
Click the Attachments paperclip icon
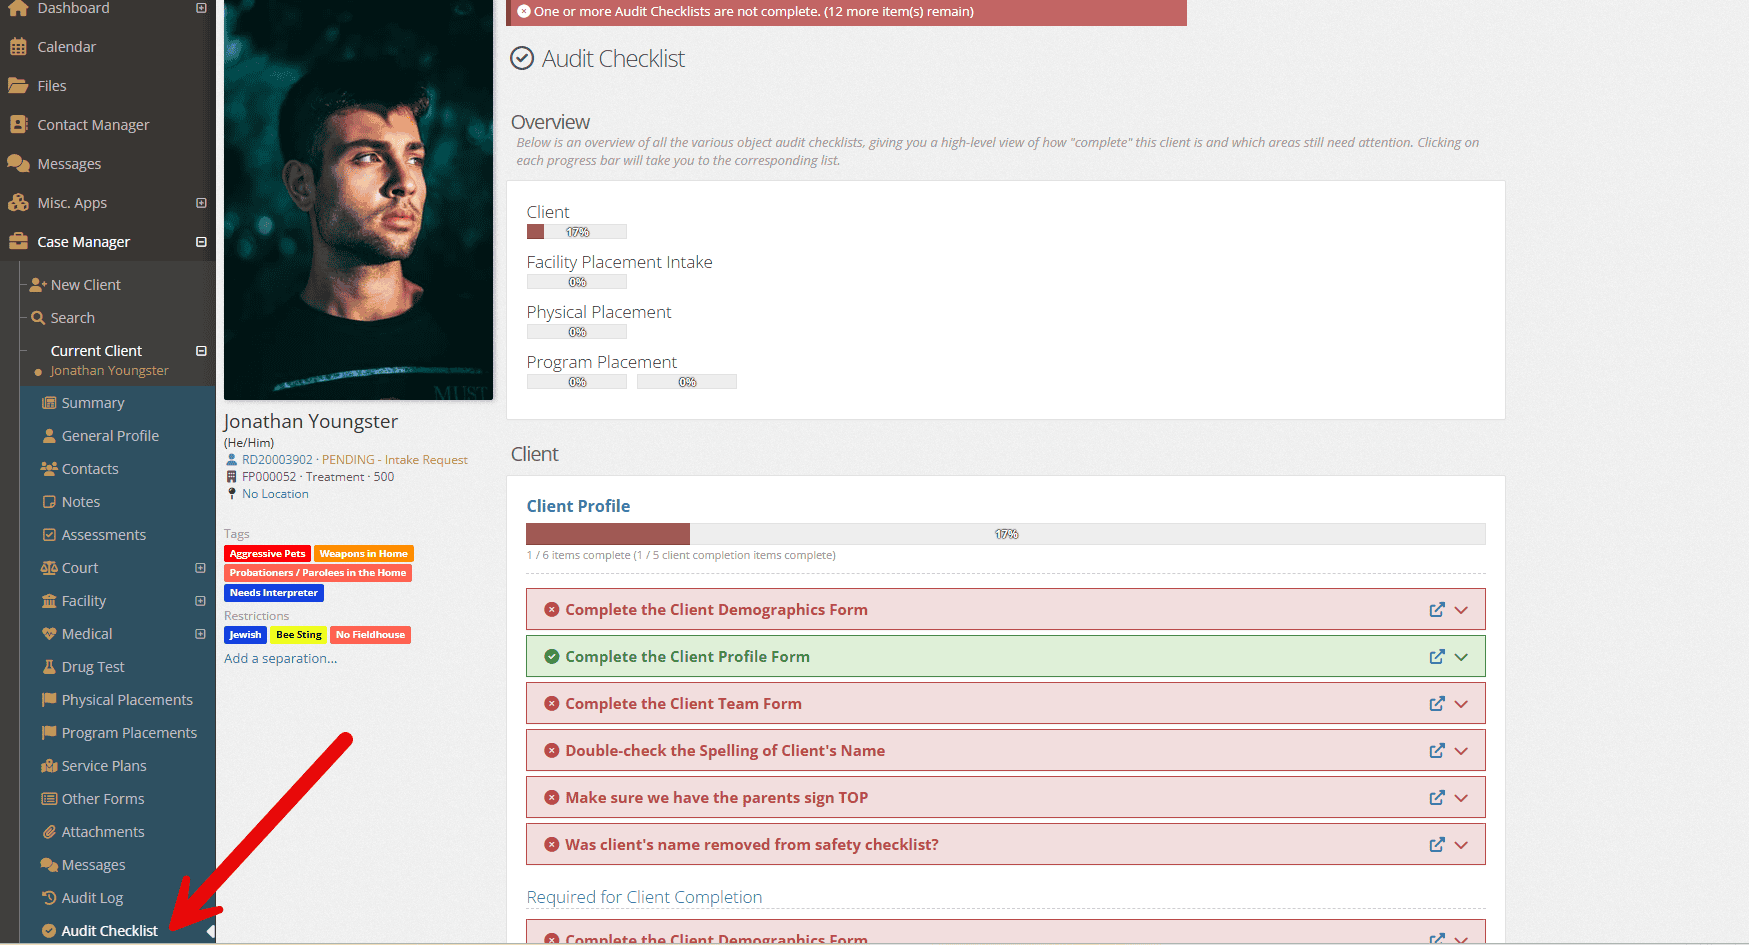pos(49,832)
